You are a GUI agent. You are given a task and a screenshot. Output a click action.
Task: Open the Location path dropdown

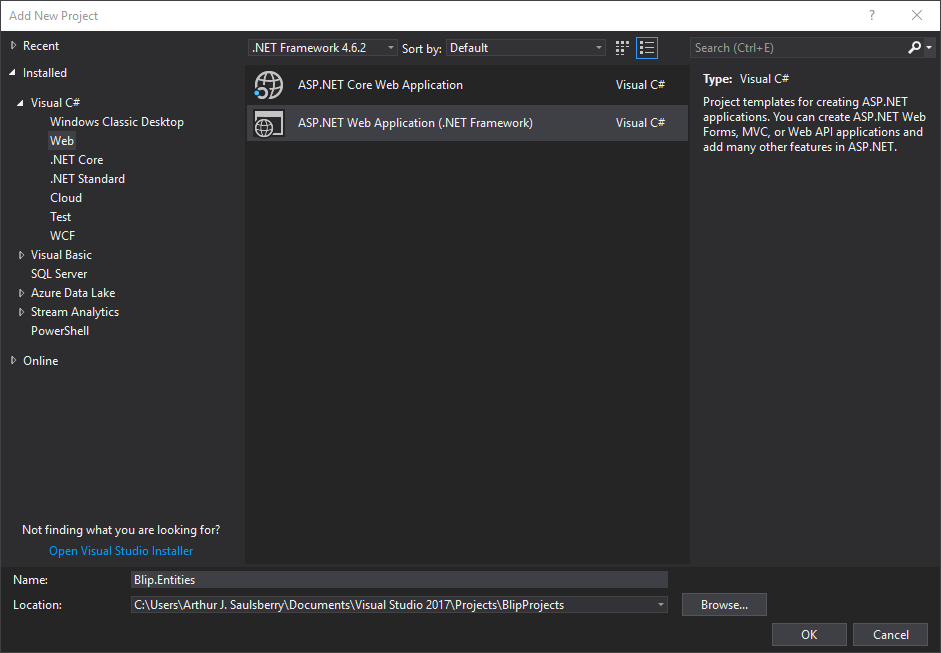[661, 604]
